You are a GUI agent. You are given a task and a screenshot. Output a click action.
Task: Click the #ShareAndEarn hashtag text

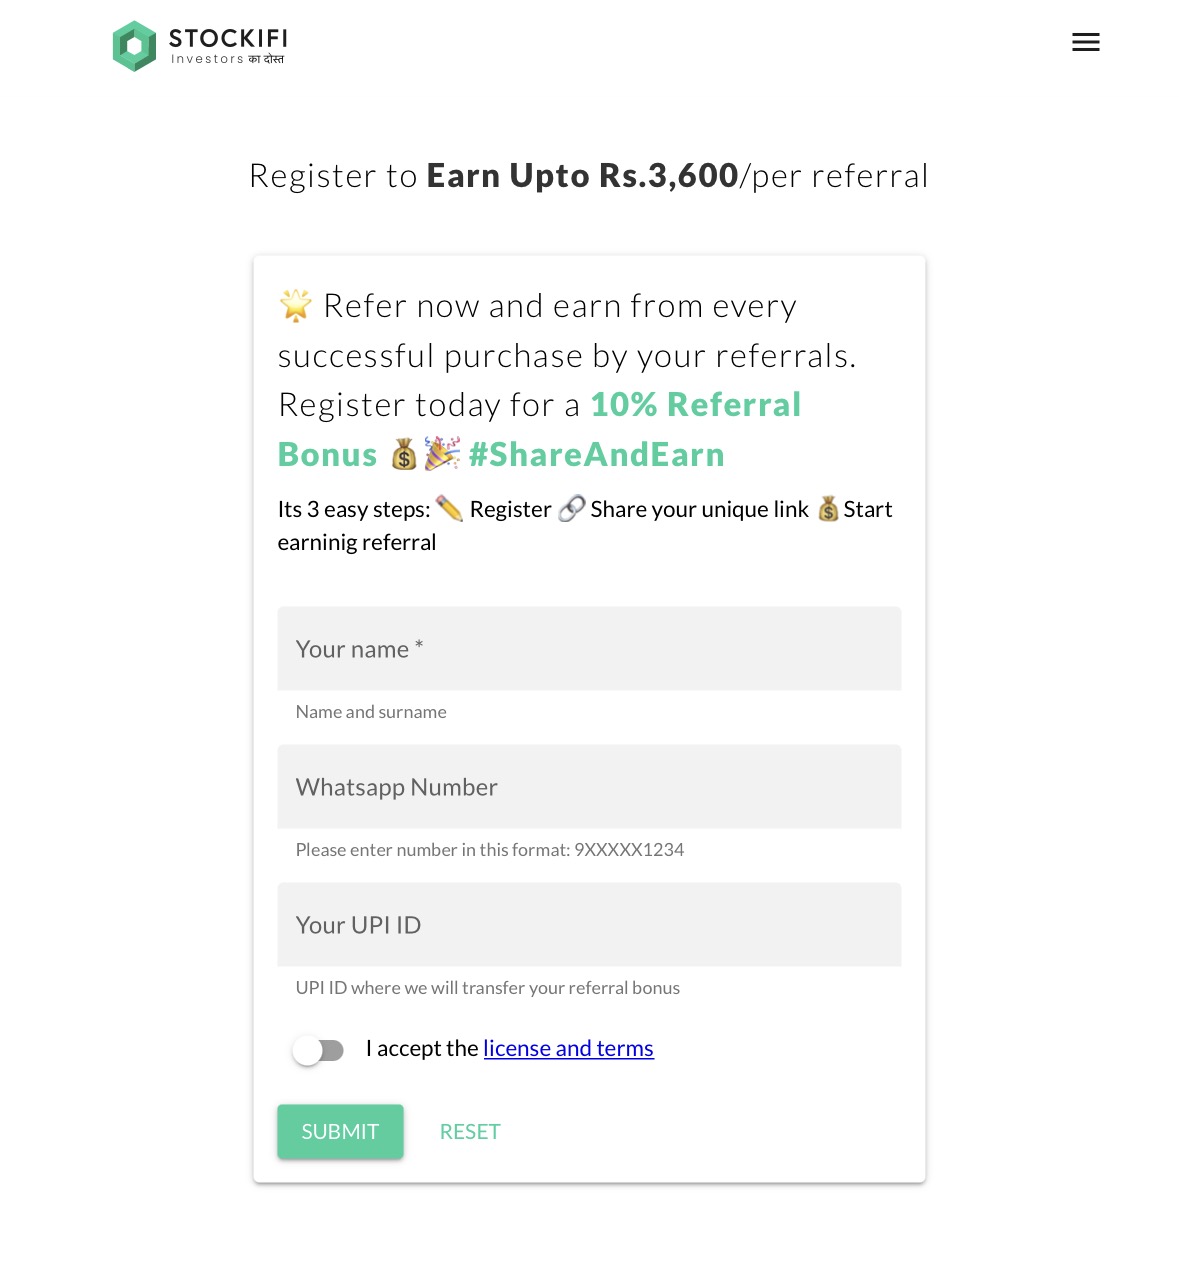pyautogui.click(x=597, y=455)
